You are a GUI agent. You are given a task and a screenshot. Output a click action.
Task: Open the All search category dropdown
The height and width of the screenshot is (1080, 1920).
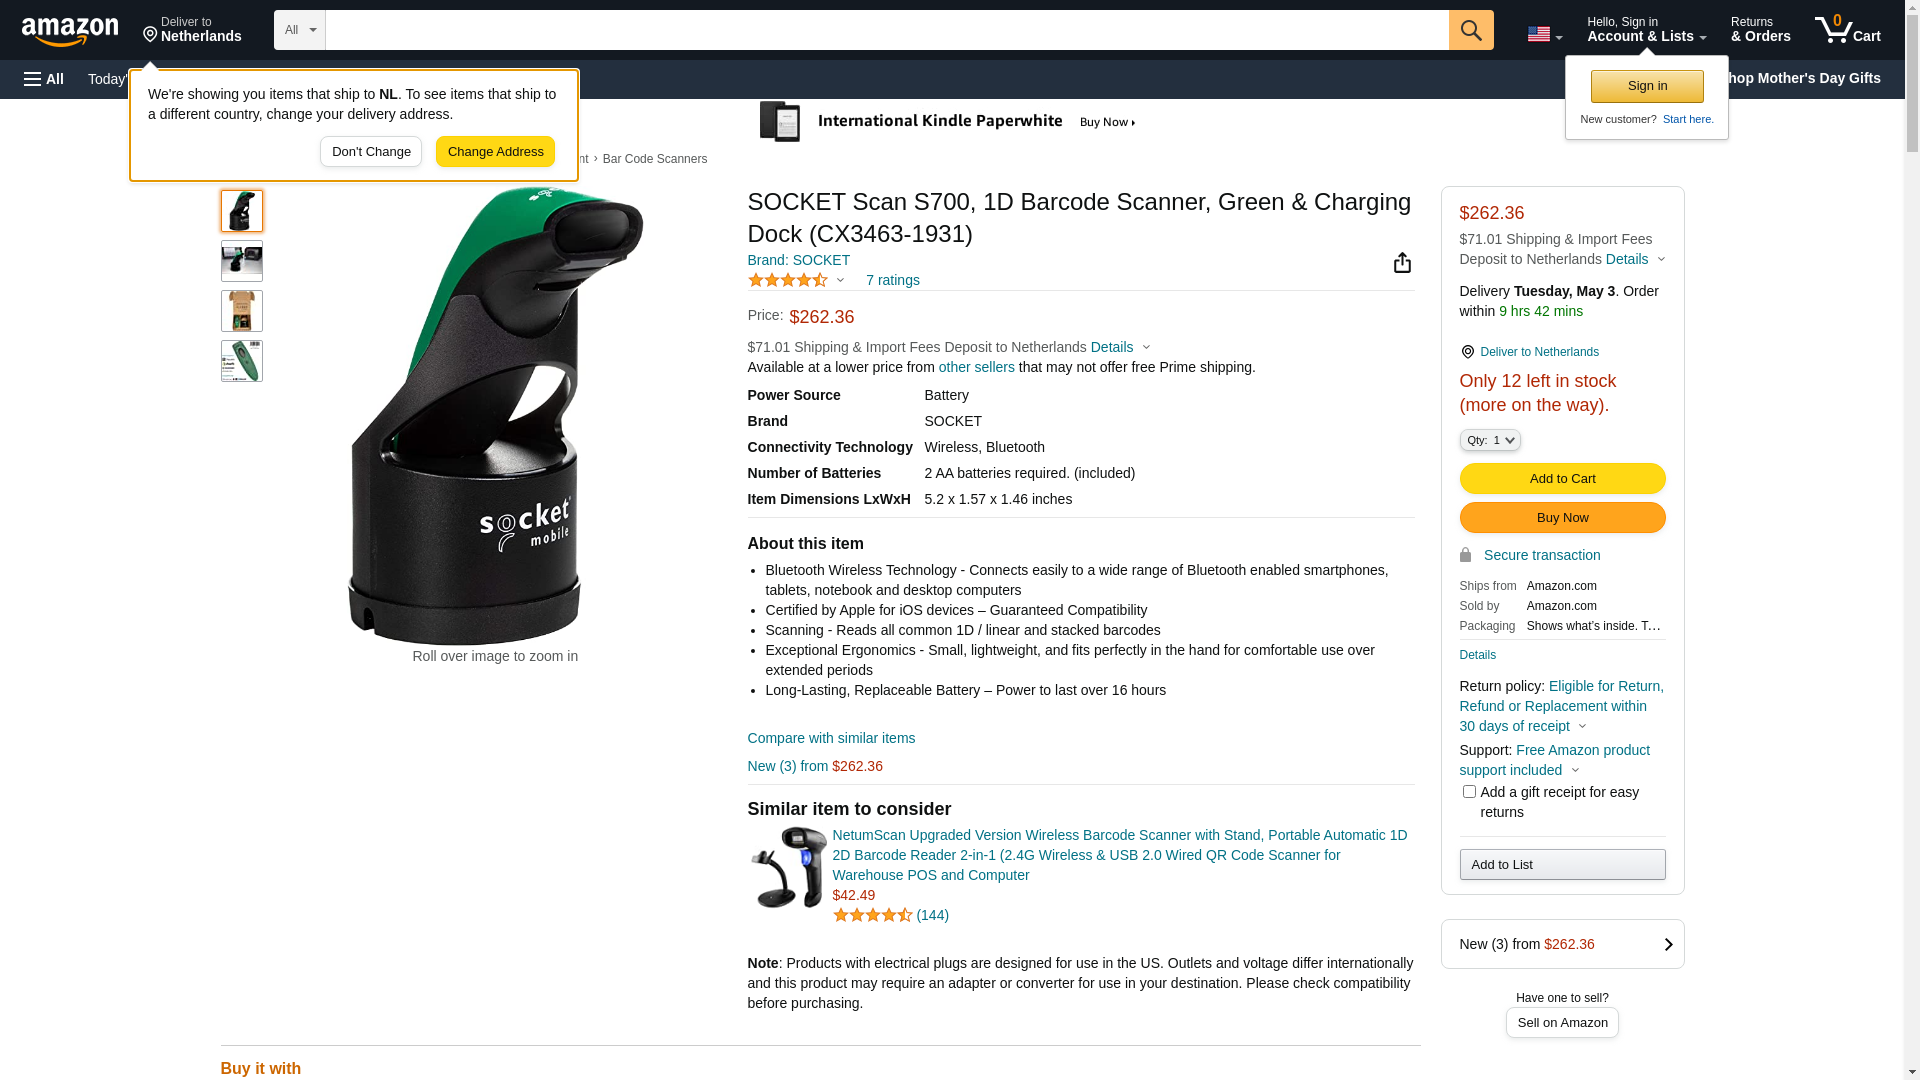[x=299, y=30]
